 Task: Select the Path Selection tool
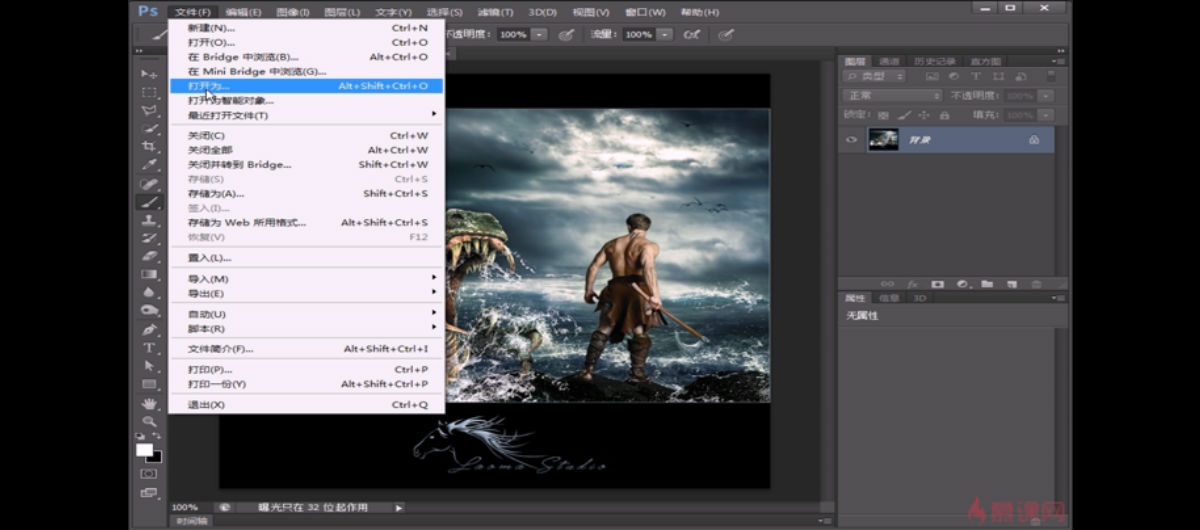click(149, 366)
